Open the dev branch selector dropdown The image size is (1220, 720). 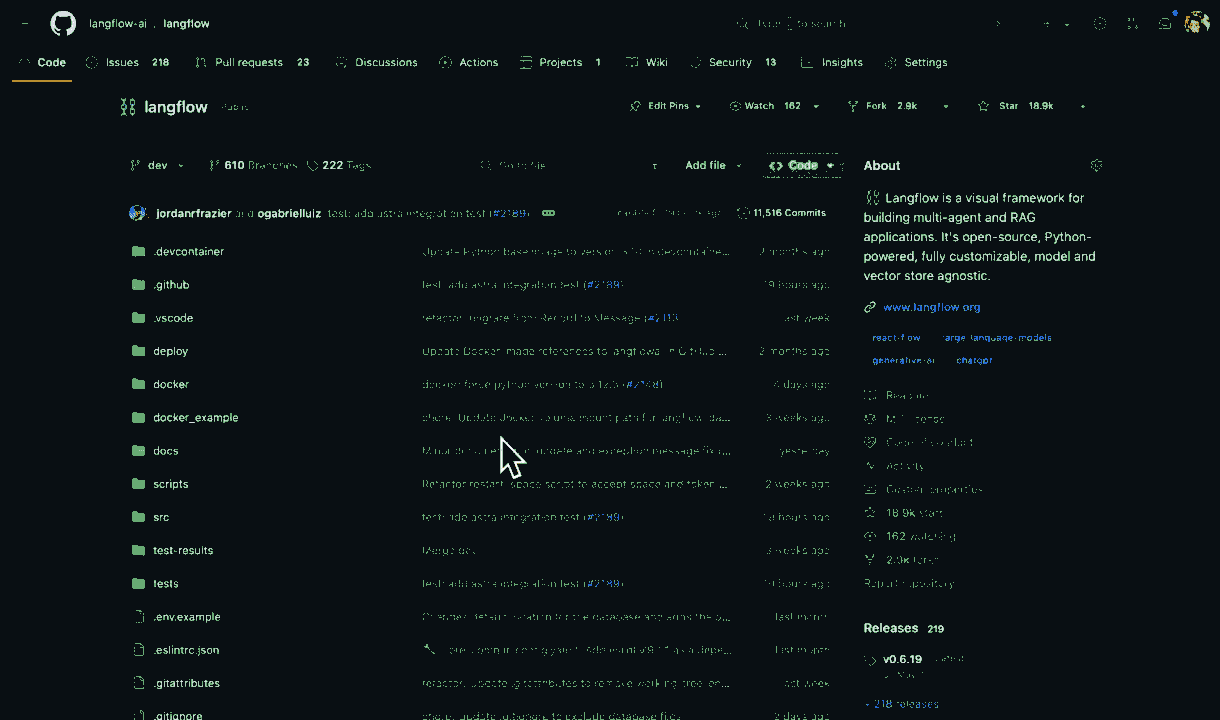click(158, 166)
